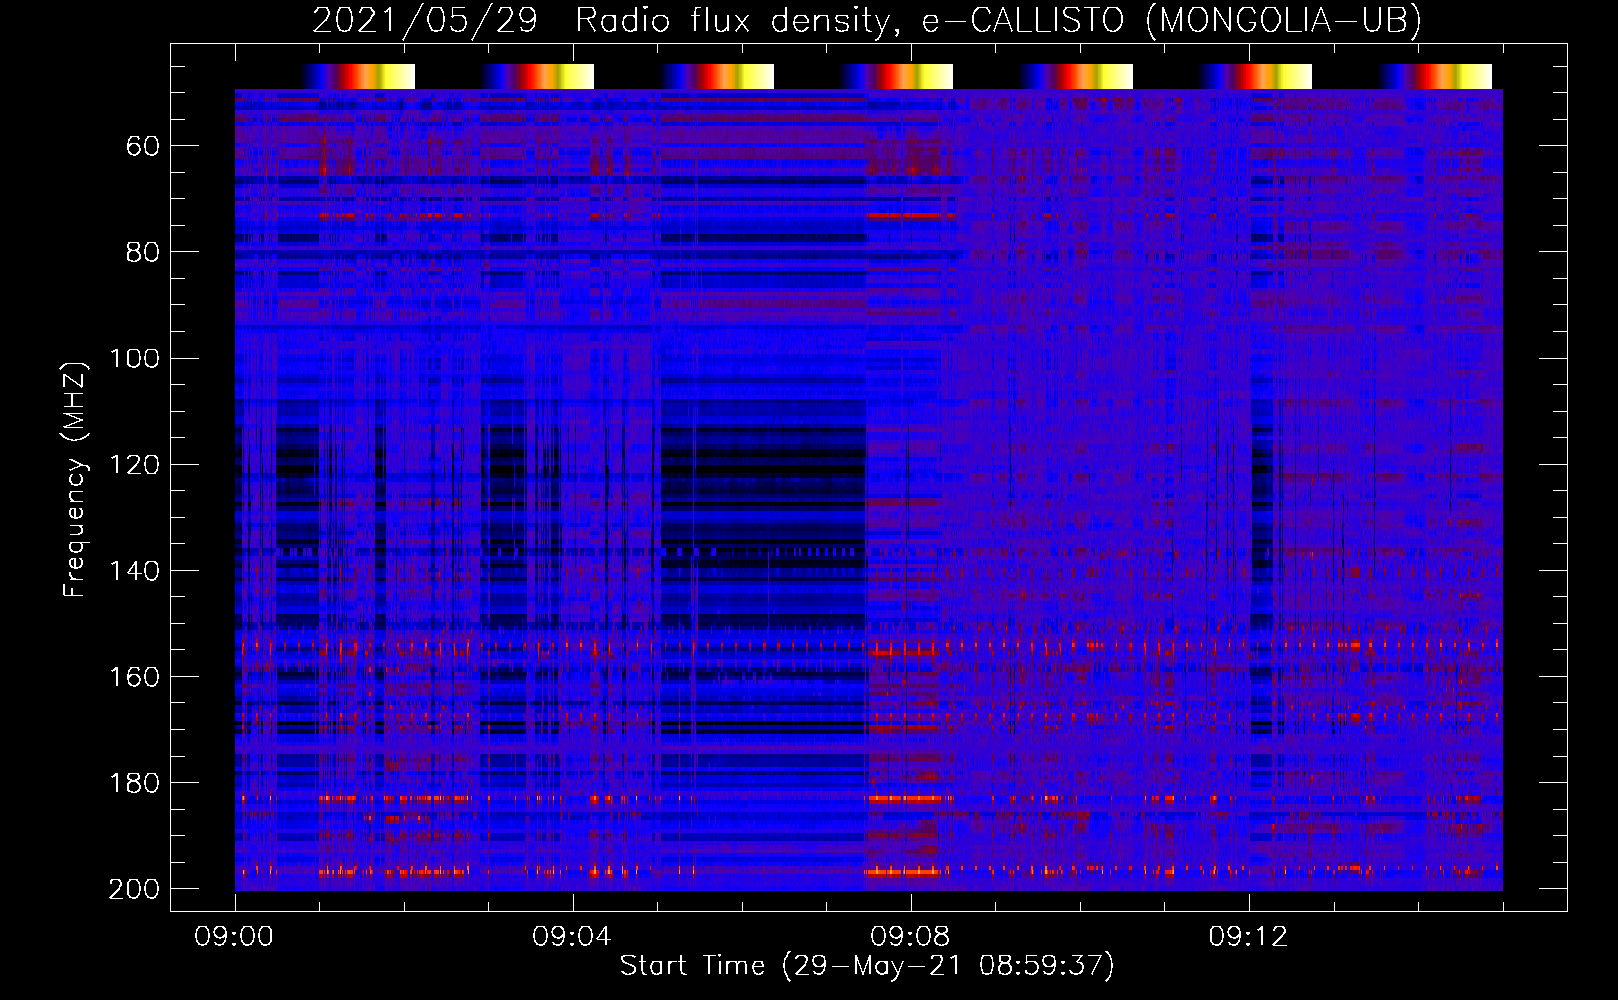The width and height of the screenshot is (1618, 1000).
Task: Click the 80 frequency tick label
Action: (143, 253)
